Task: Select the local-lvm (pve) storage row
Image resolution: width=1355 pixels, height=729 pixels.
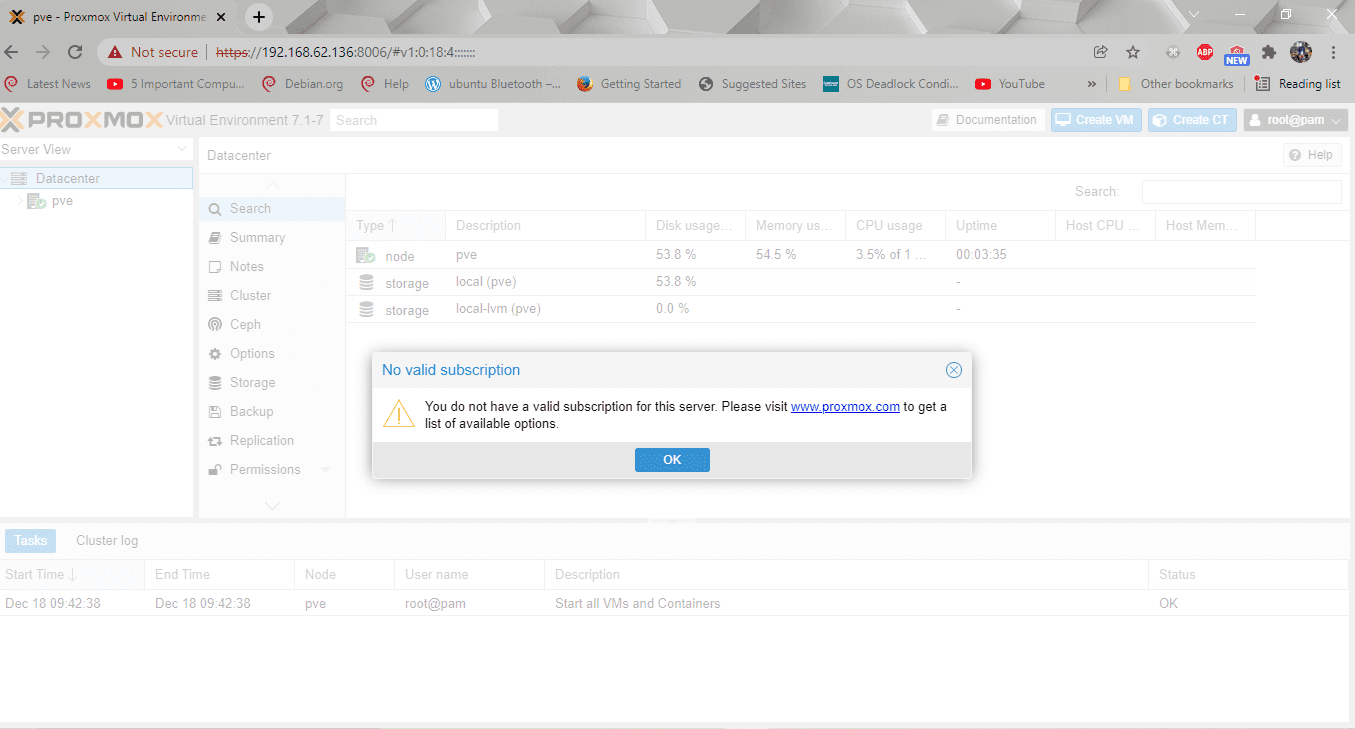Action: pos(800,309)
